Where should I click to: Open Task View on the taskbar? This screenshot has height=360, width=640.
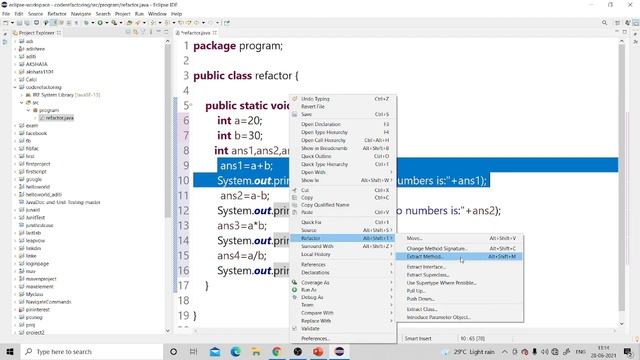click(x=193, y=351)
